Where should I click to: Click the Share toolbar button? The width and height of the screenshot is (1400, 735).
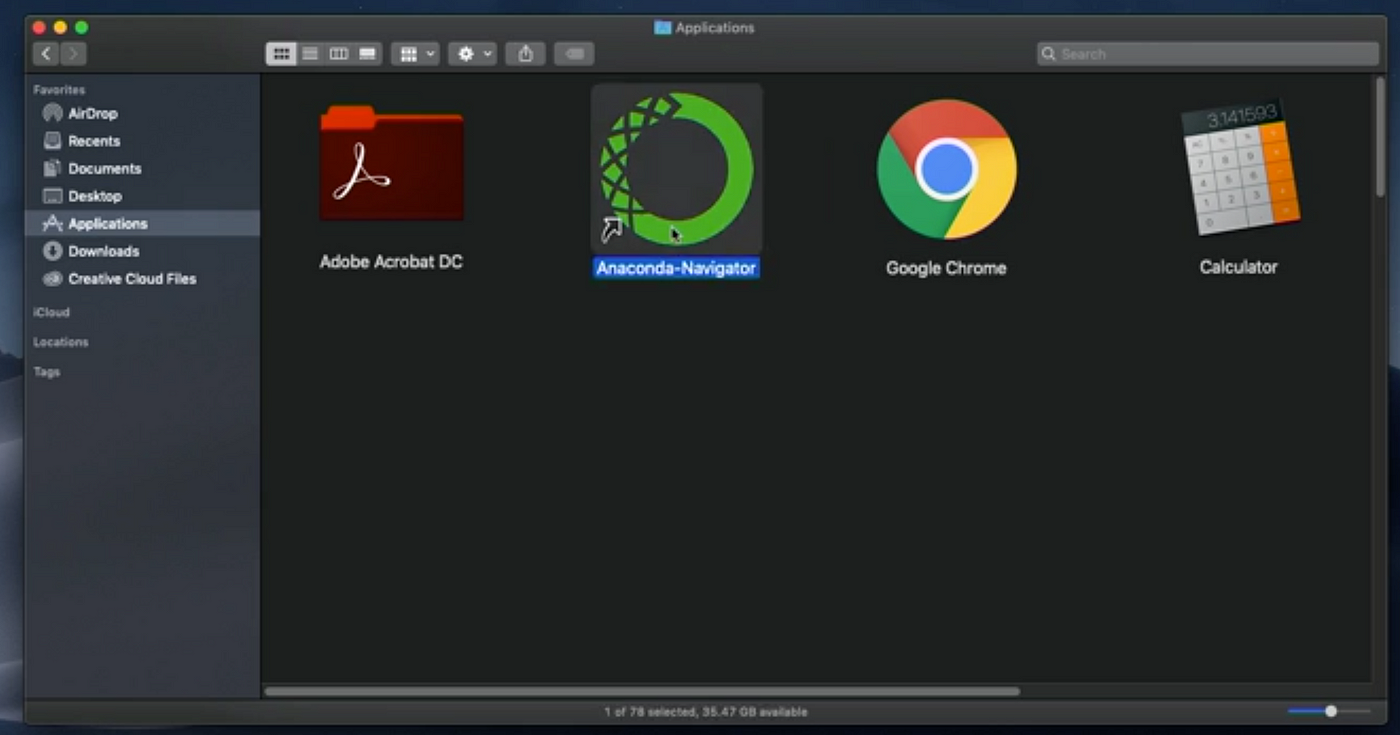click(x=525, y=54)
